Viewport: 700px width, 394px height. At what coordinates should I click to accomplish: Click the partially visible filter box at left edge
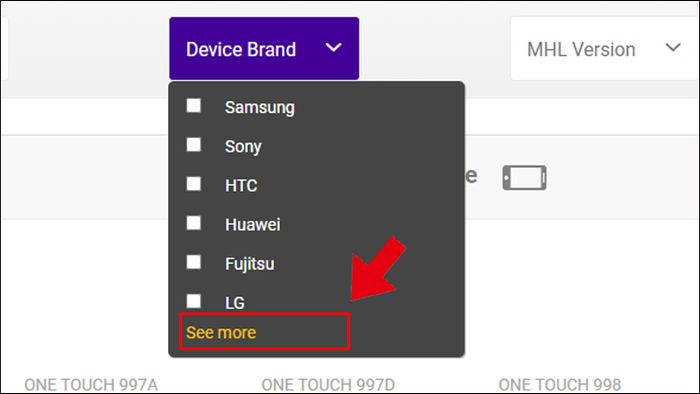tap(4, 49)
